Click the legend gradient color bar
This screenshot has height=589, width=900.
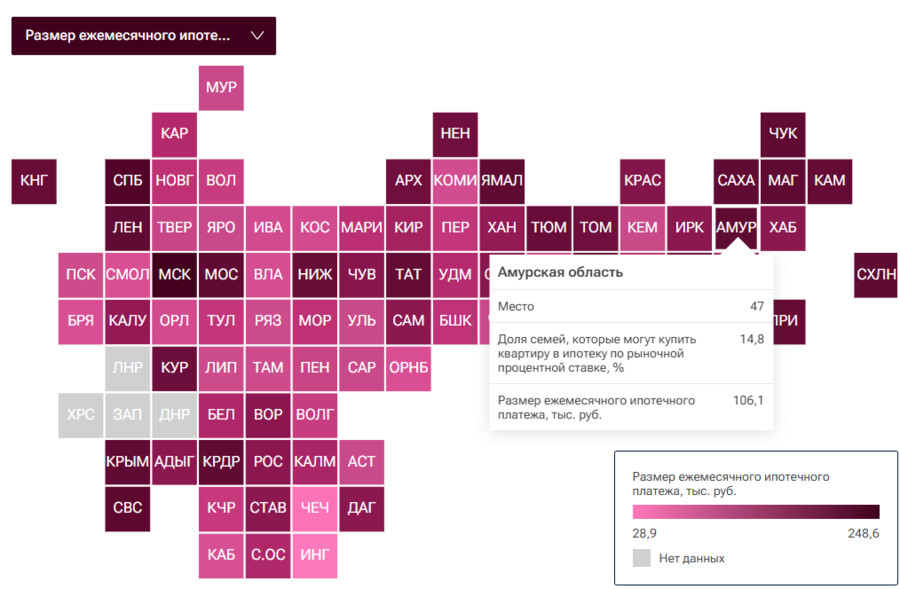click(x=756, y=511)
